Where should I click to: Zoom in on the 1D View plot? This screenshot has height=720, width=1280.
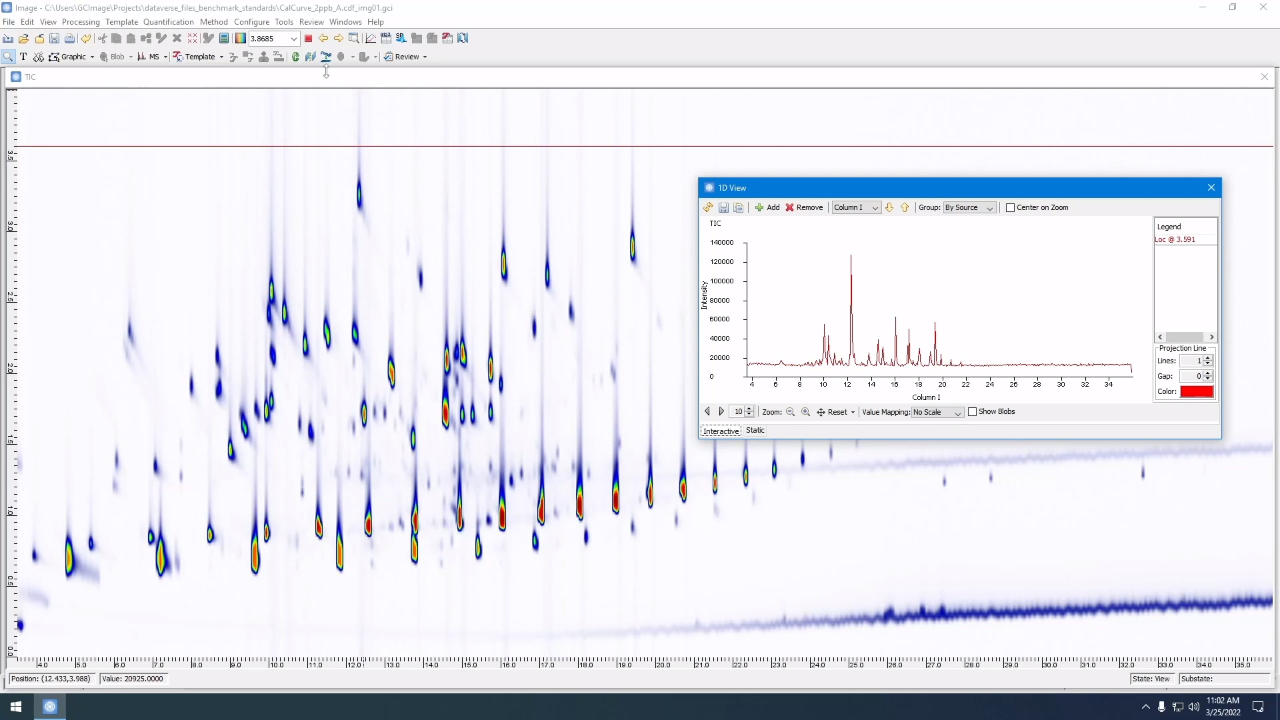click(805, 412)
